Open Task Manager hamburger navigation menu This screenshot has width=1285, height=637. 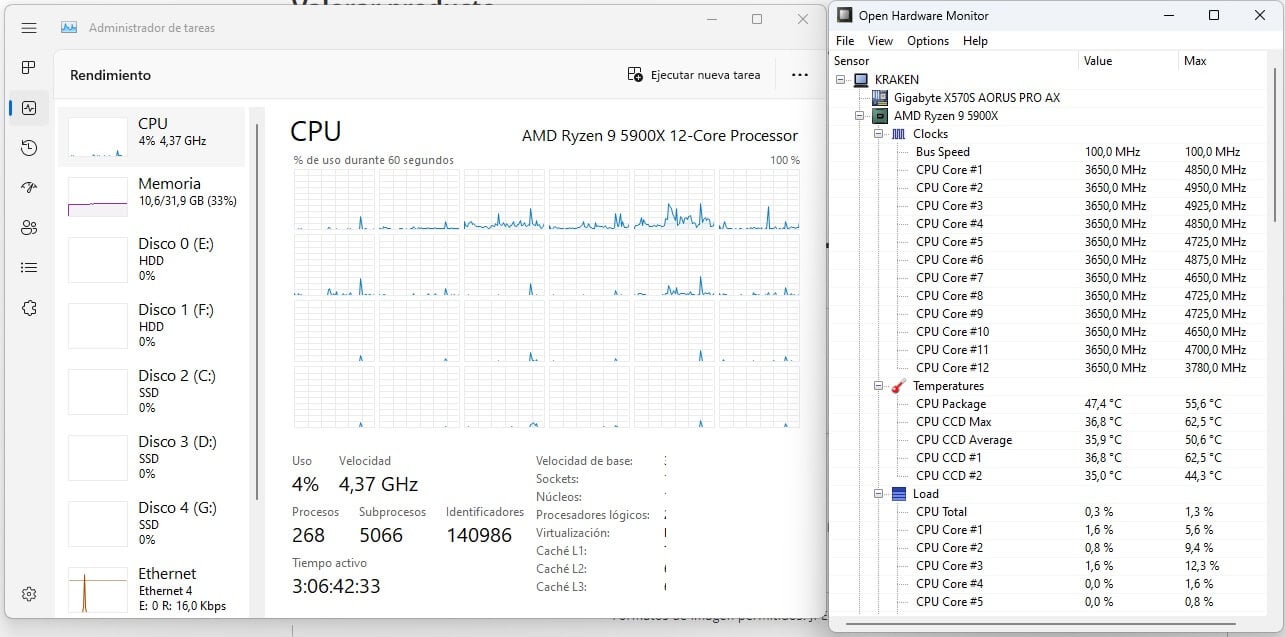29,28
